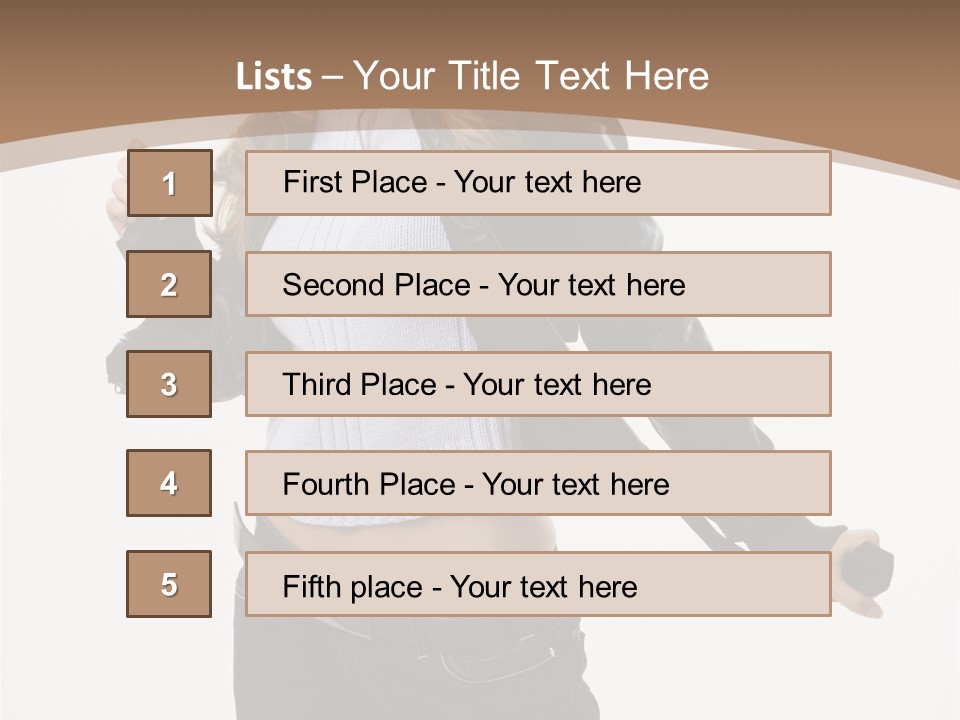Click the word "Fifth" in the list
The height and width of the screenshot is (720, 960).
pyautogui.click(x=313, y=586)
